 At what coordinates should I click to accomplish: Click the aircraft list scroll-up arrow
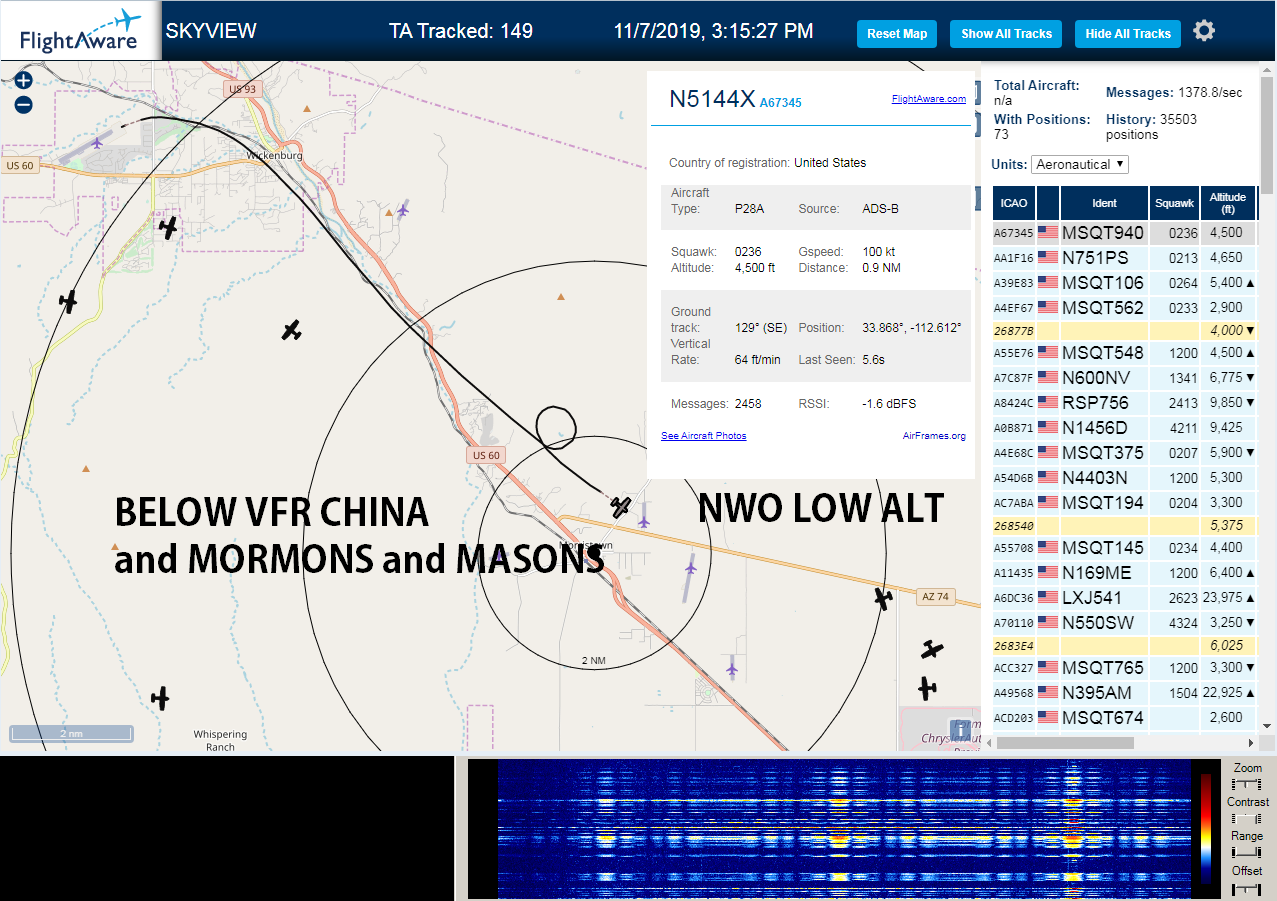(1268, 70)
